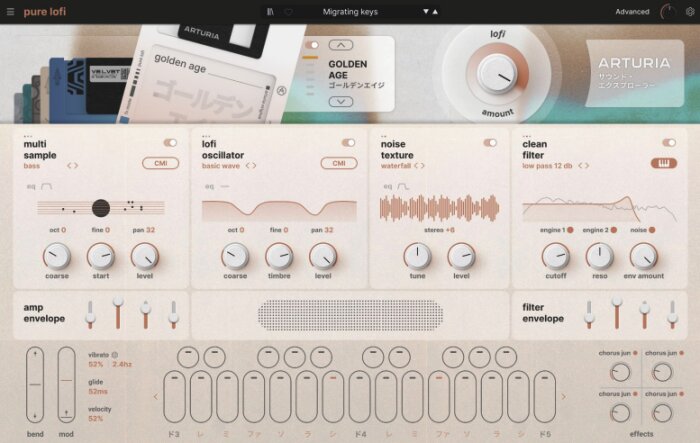
Task: Click the noise texture tune knob
Action: (417, 256)
